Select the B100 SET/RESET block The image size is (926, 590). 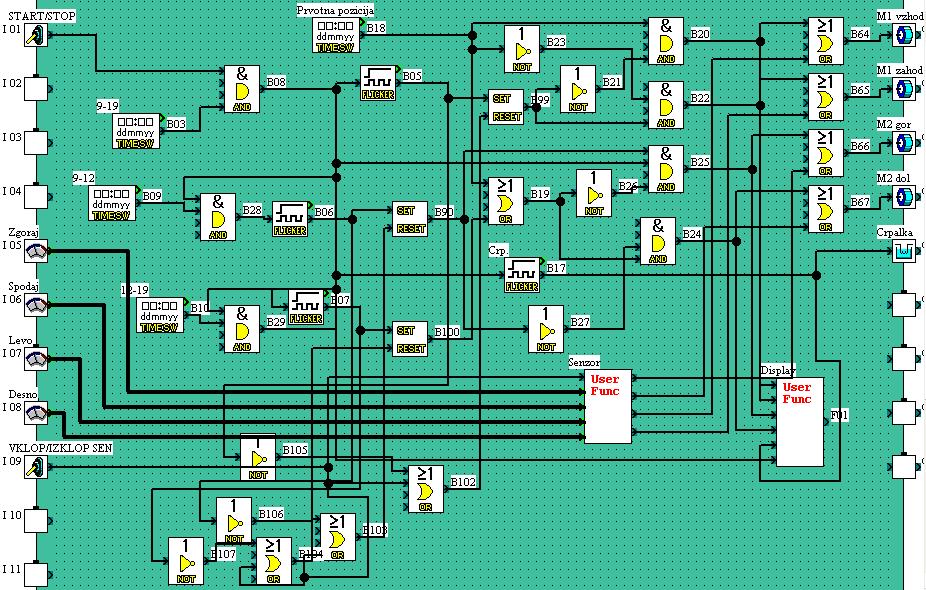(x=410, y=339)
